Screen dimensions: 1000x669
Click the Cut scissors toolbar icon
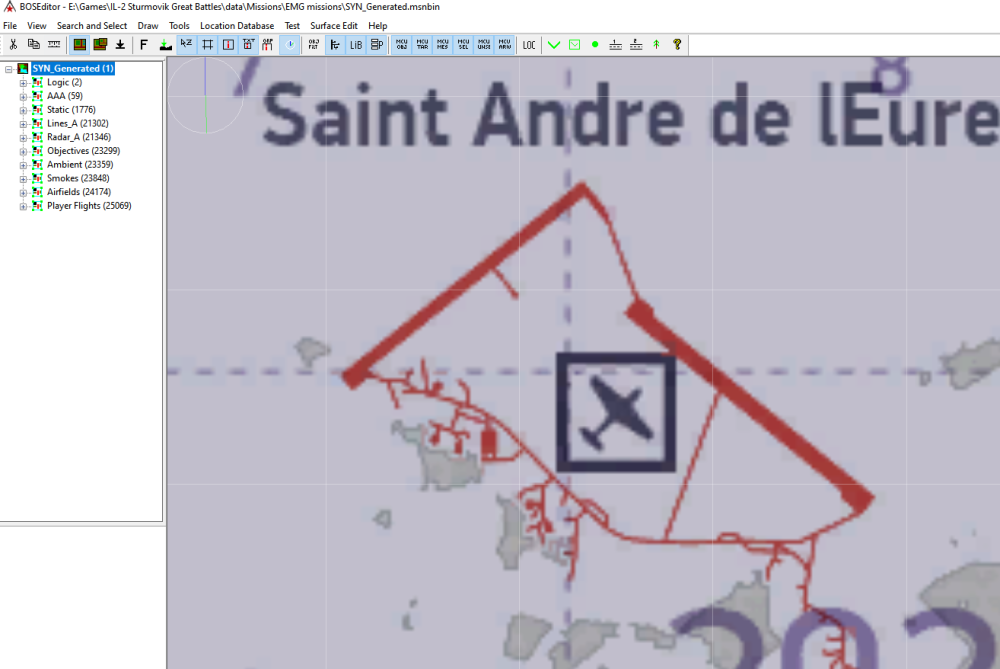point(13,45)
